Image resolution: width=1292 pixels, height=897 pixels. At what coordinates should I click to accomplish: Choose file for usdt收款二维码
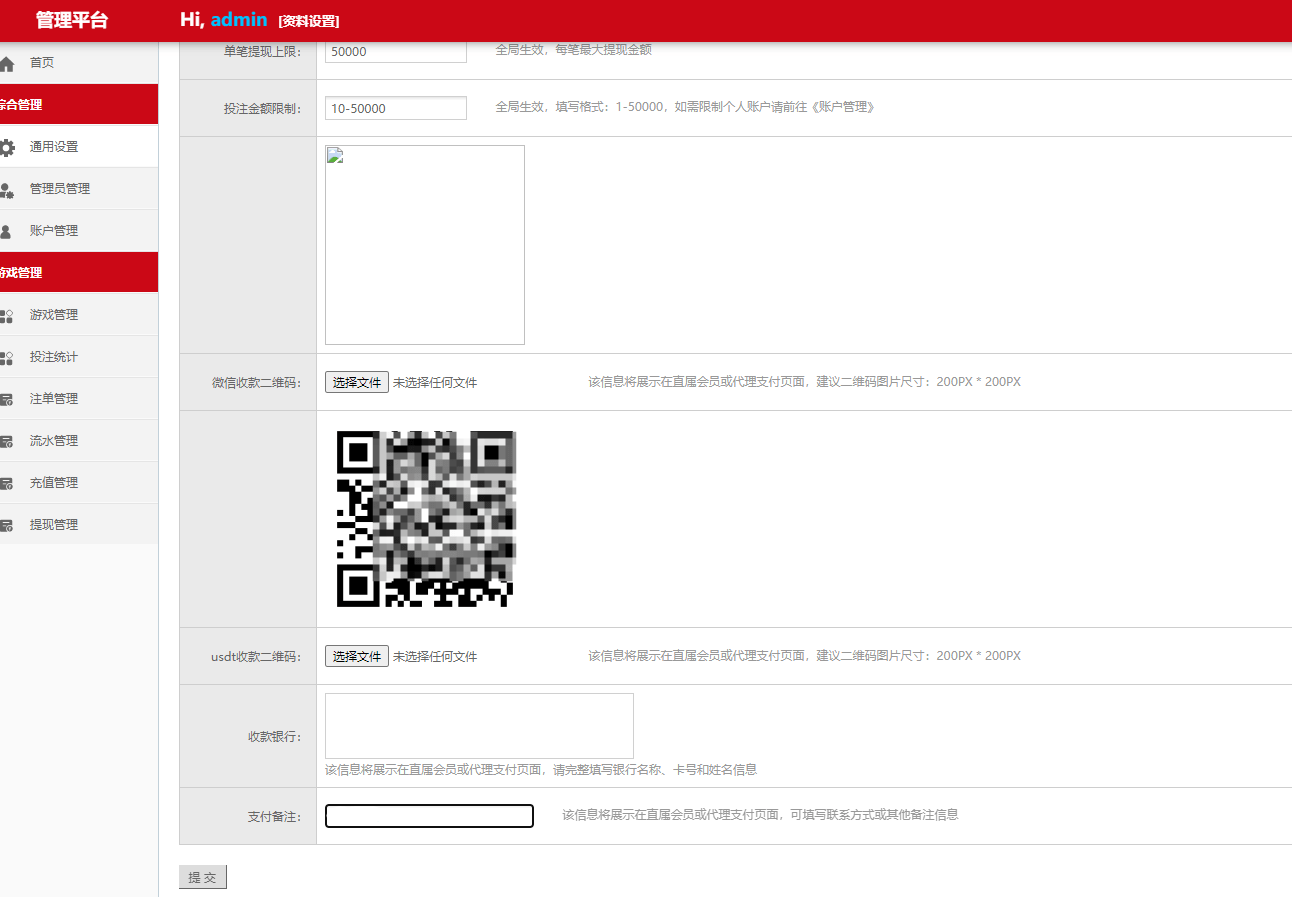357,657
